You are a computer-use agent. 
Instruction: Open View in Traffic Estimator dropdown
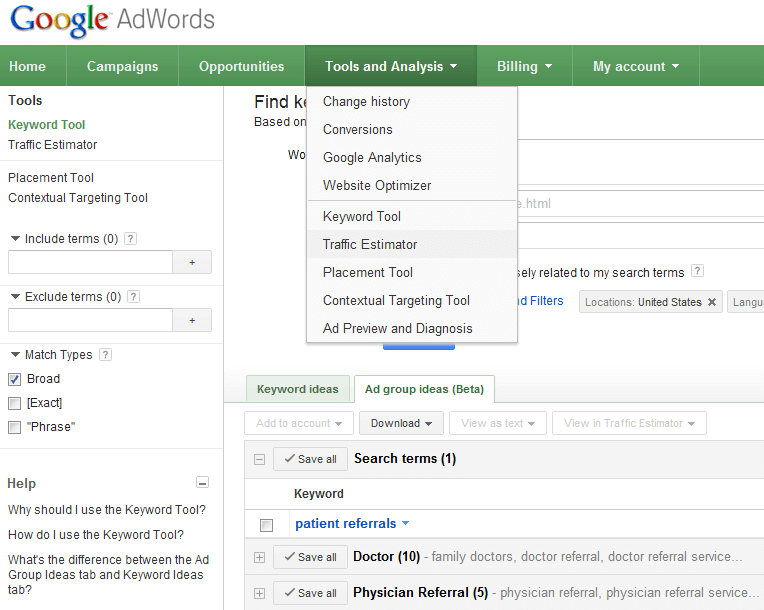[x=629, y=423]
